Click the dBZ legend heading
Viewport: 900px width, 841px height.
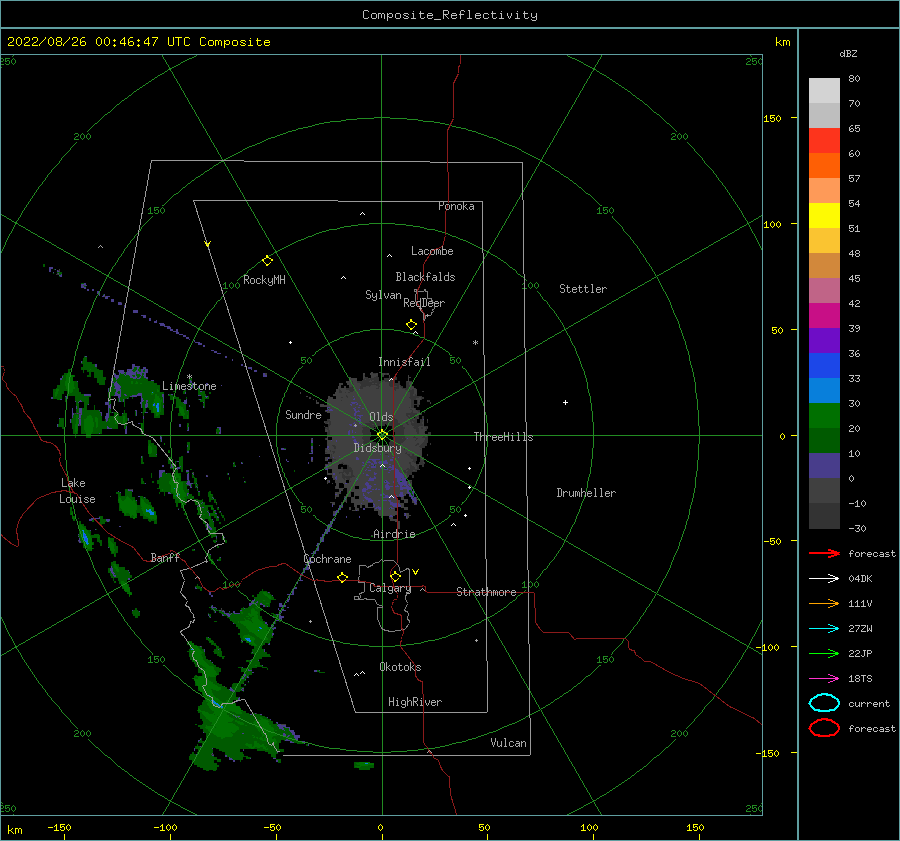pyautogui.click(x=848, y=54)
